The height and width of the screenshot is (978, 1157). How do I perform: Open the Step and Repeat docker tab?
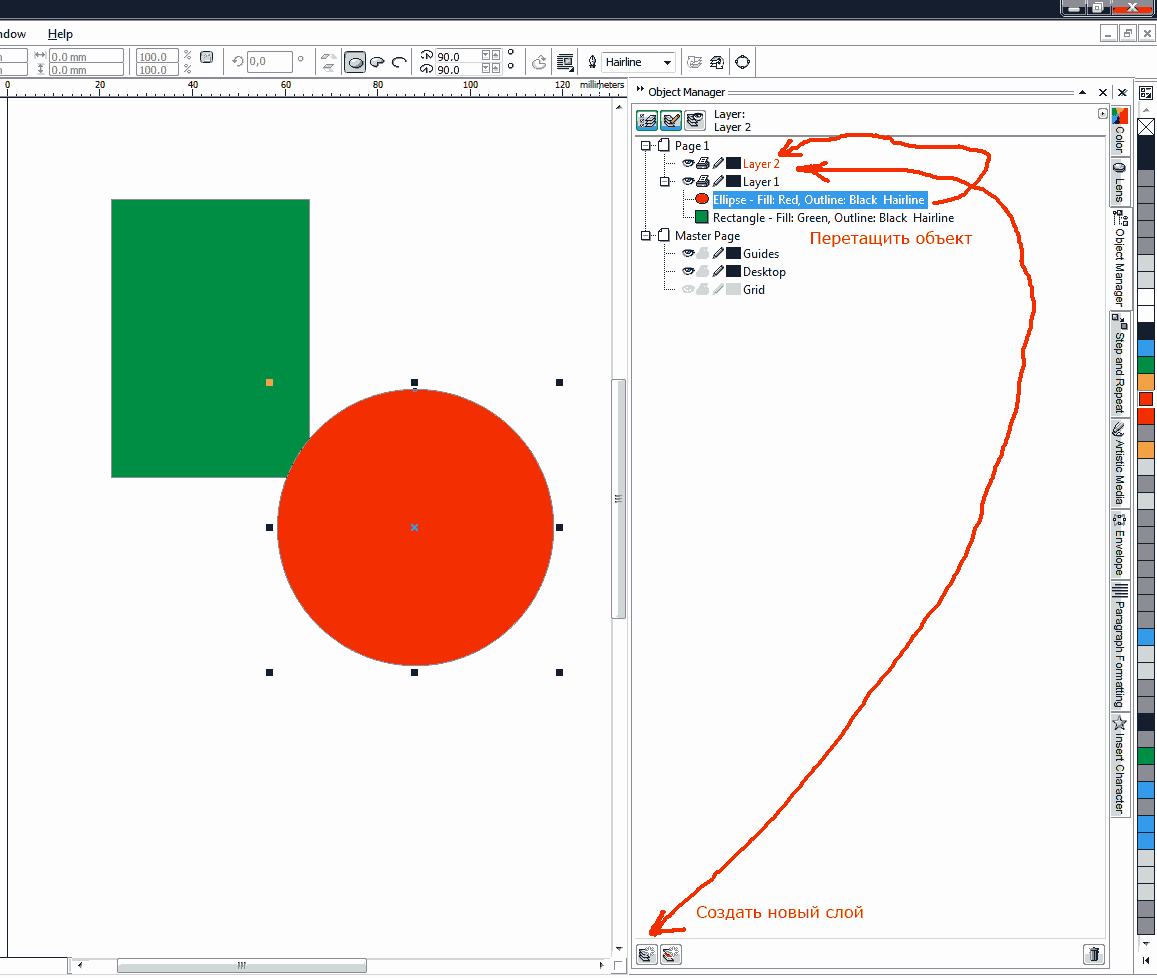(x=1119, y=365)
